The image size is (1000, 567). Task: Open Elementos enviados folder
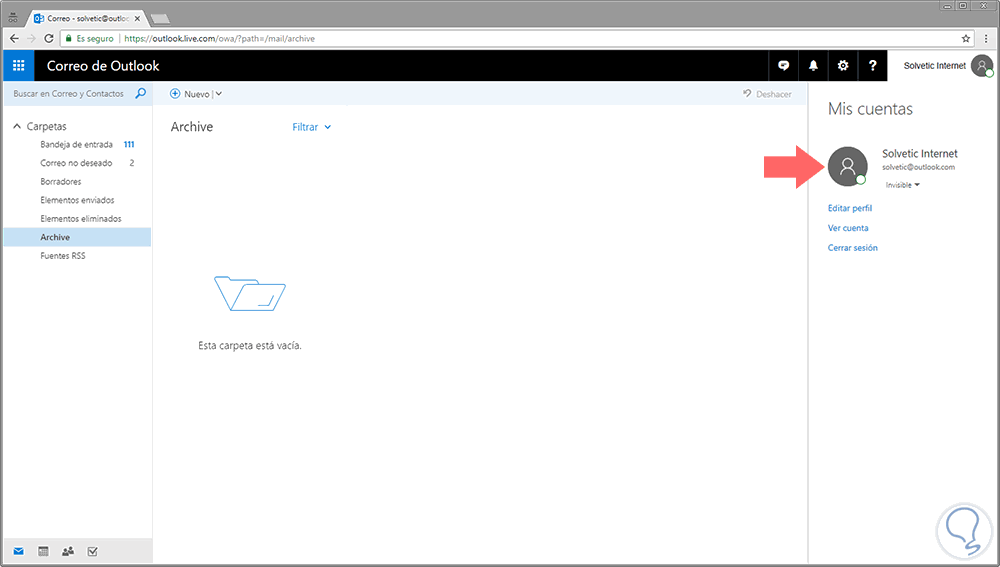pyautogui.click(x=77, y=200)
